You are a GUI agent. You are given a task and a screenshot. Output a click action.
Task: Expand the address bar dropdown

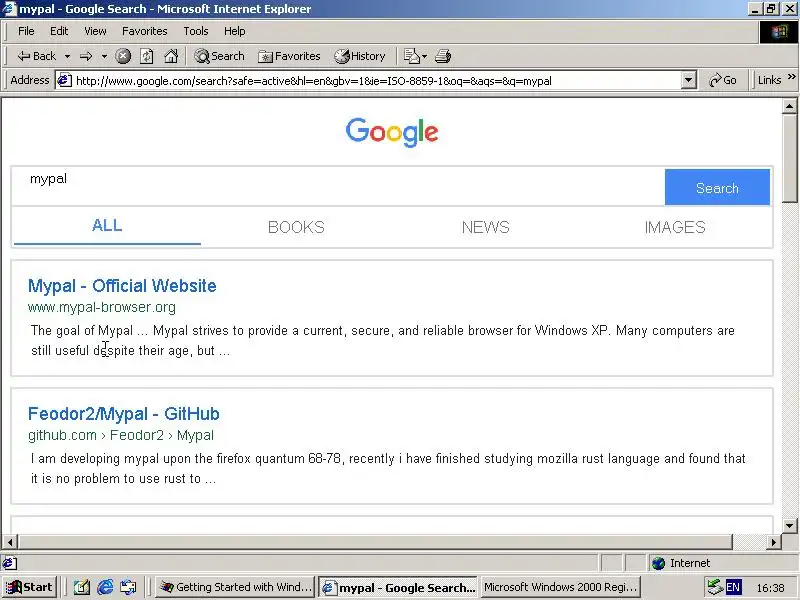click(x=689, y=81)
